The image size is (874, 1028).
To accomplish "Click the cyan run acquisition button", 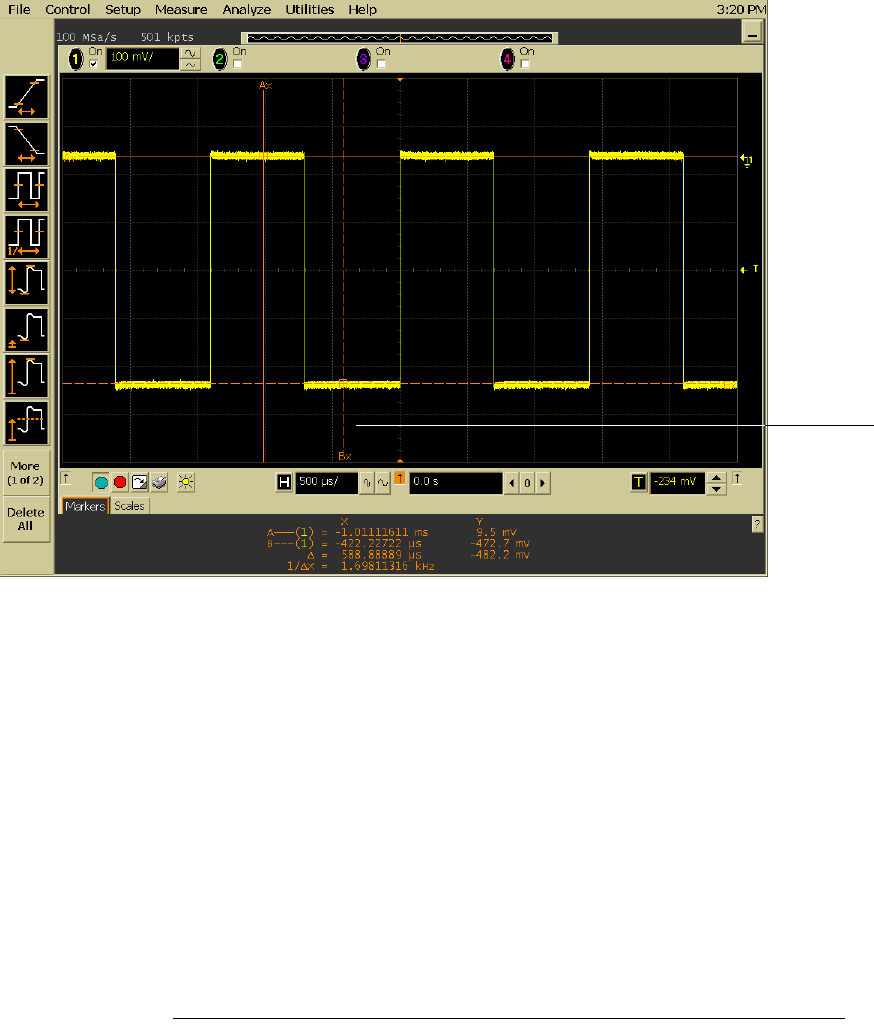I will pyautogui.click(x=101, y=483).
